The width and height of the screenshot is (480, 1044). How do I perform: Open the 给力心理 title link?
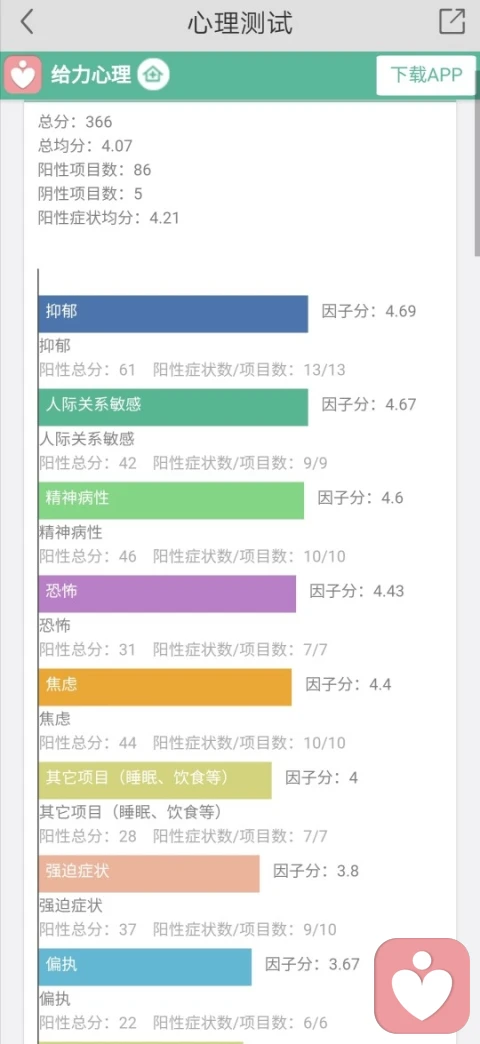point(91,75)
